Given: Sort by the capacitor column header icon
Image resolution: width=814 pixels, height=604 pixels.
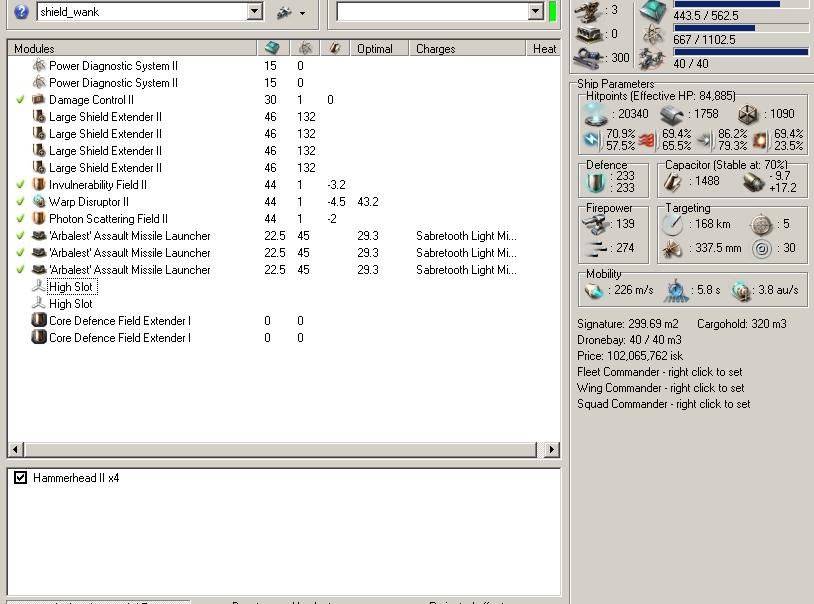Looking at the screenshot, I should point(335,48).
